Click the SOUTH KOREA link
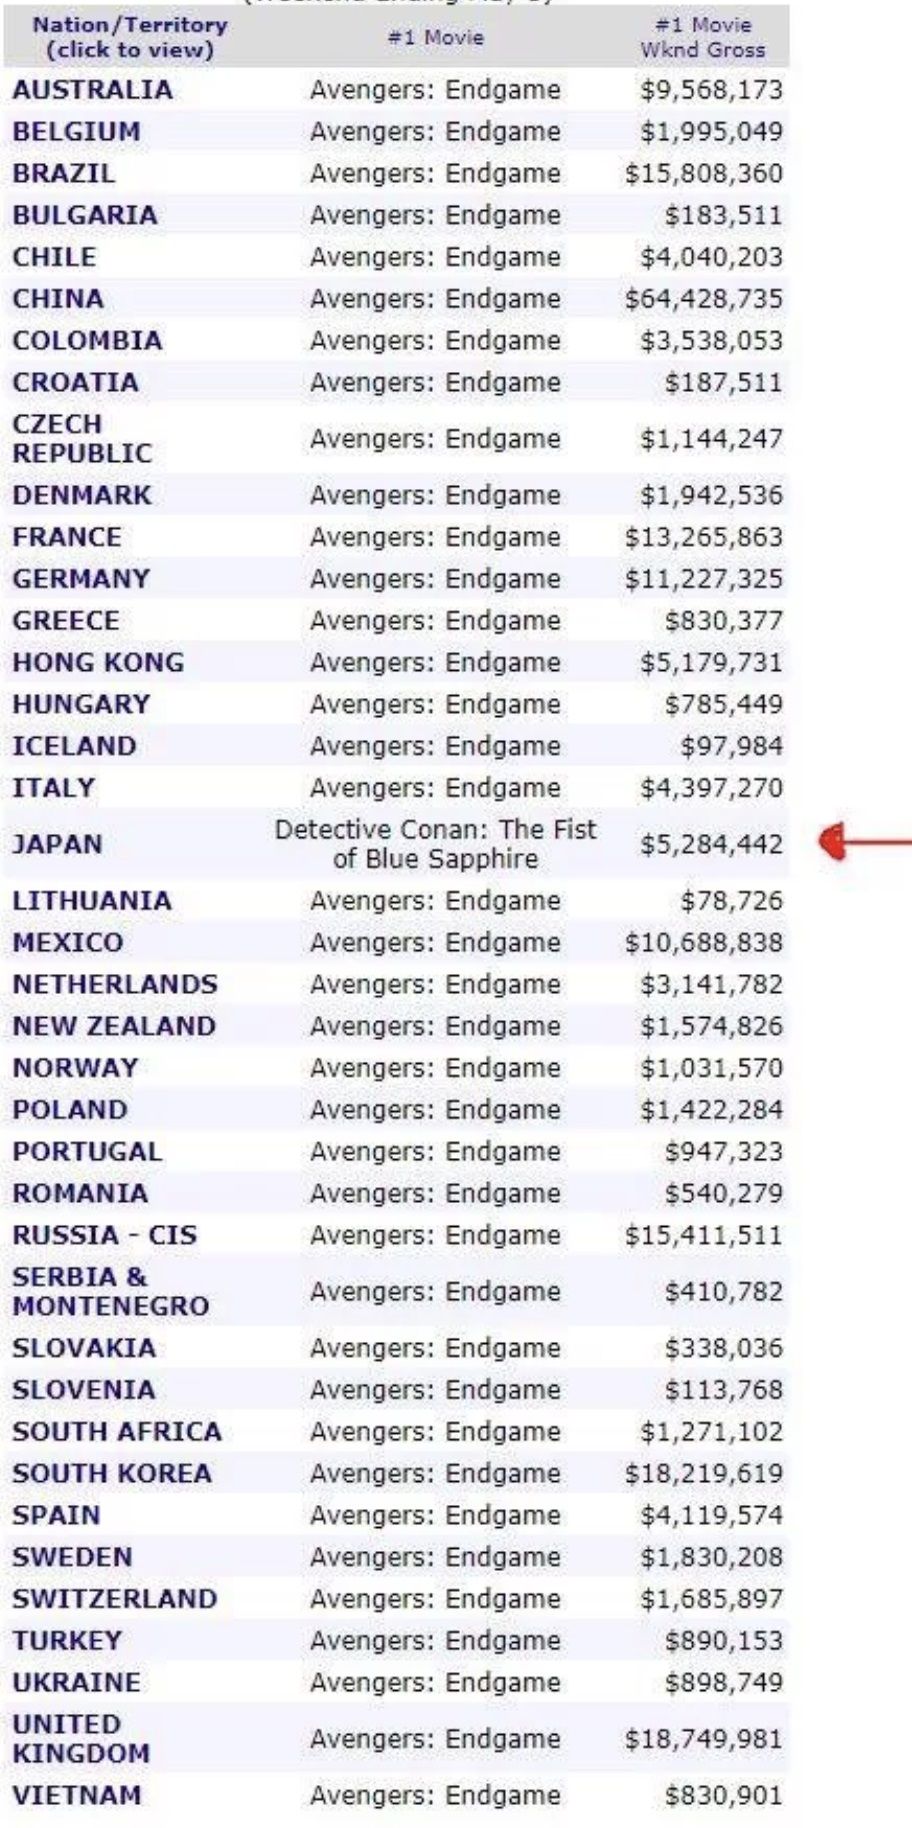This screenshot has height=1828, width=912. 112,1473
